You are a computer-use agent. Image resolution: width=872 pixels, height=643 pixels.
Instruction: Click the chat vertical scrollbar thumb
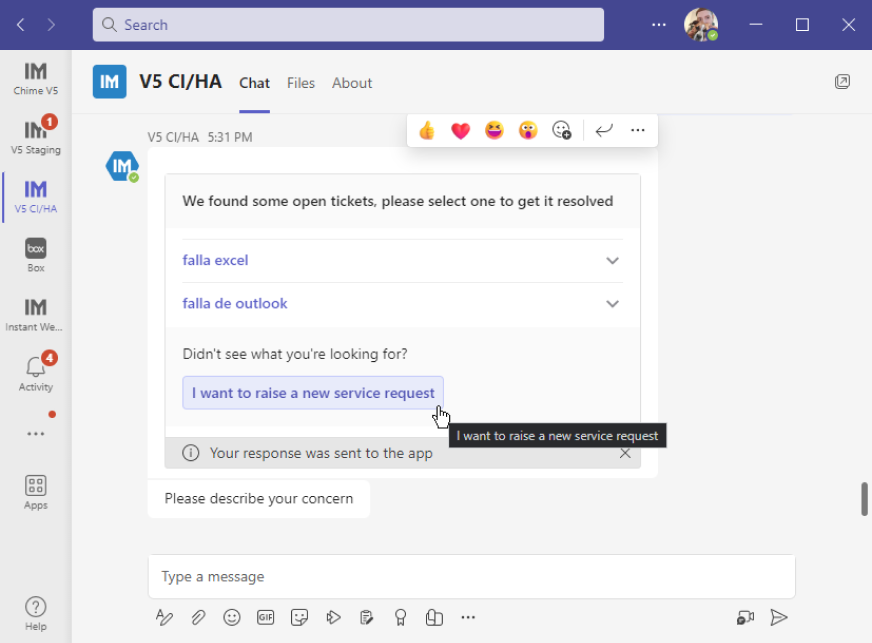click(x=864, y=499)
